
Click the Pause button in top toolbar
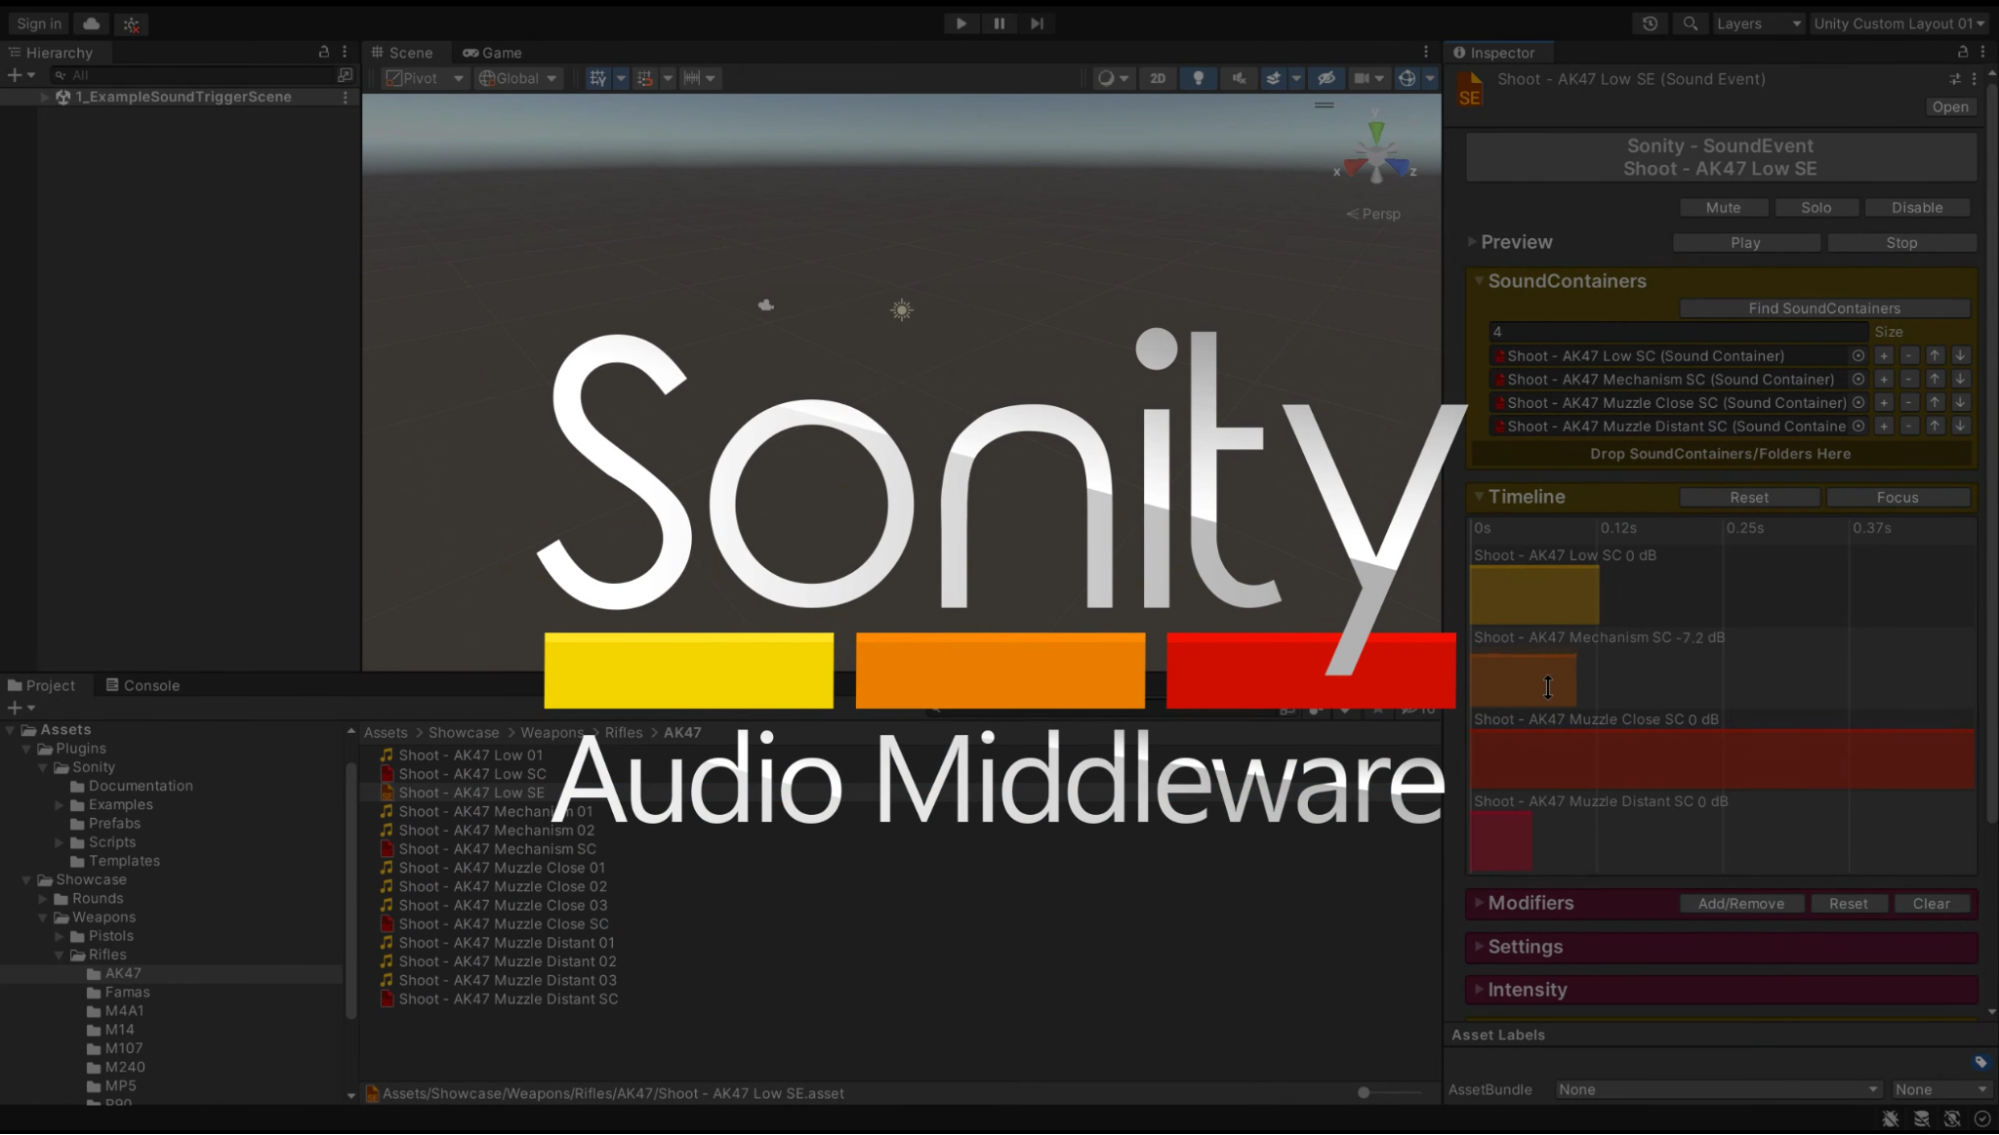pyautogui.click(x=998, y=23)
